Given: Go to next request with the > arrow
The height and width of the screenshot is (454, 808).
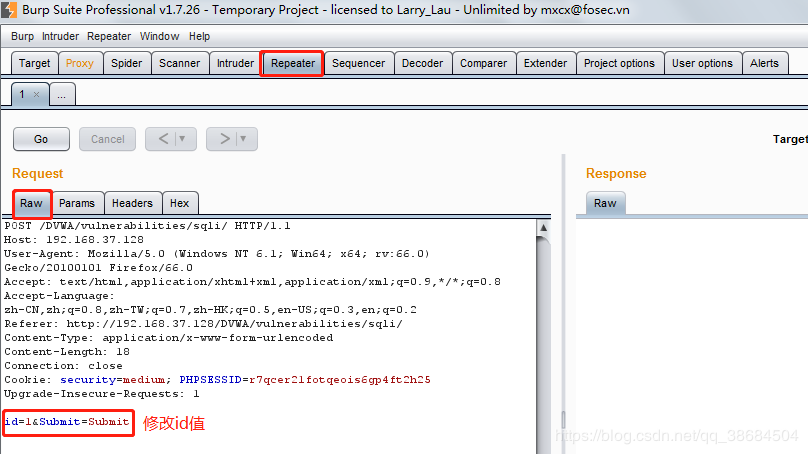Looking at the screenshot, I should (224, 139).
